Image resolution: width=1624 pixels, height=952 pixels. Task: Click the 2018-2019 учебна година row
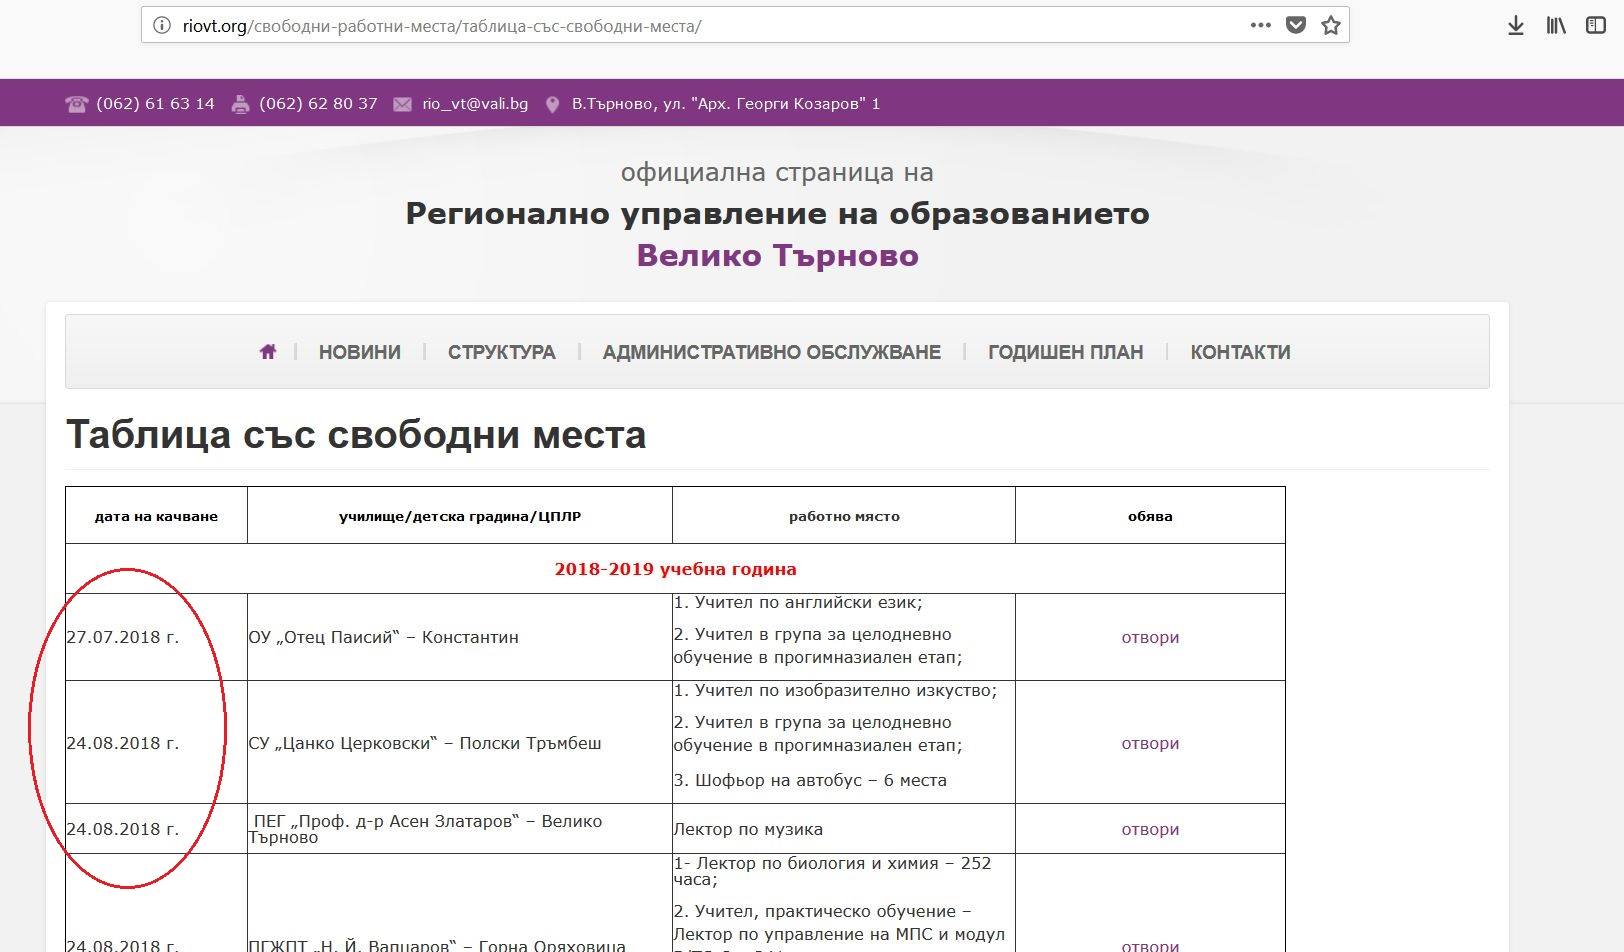coord(675,569)
